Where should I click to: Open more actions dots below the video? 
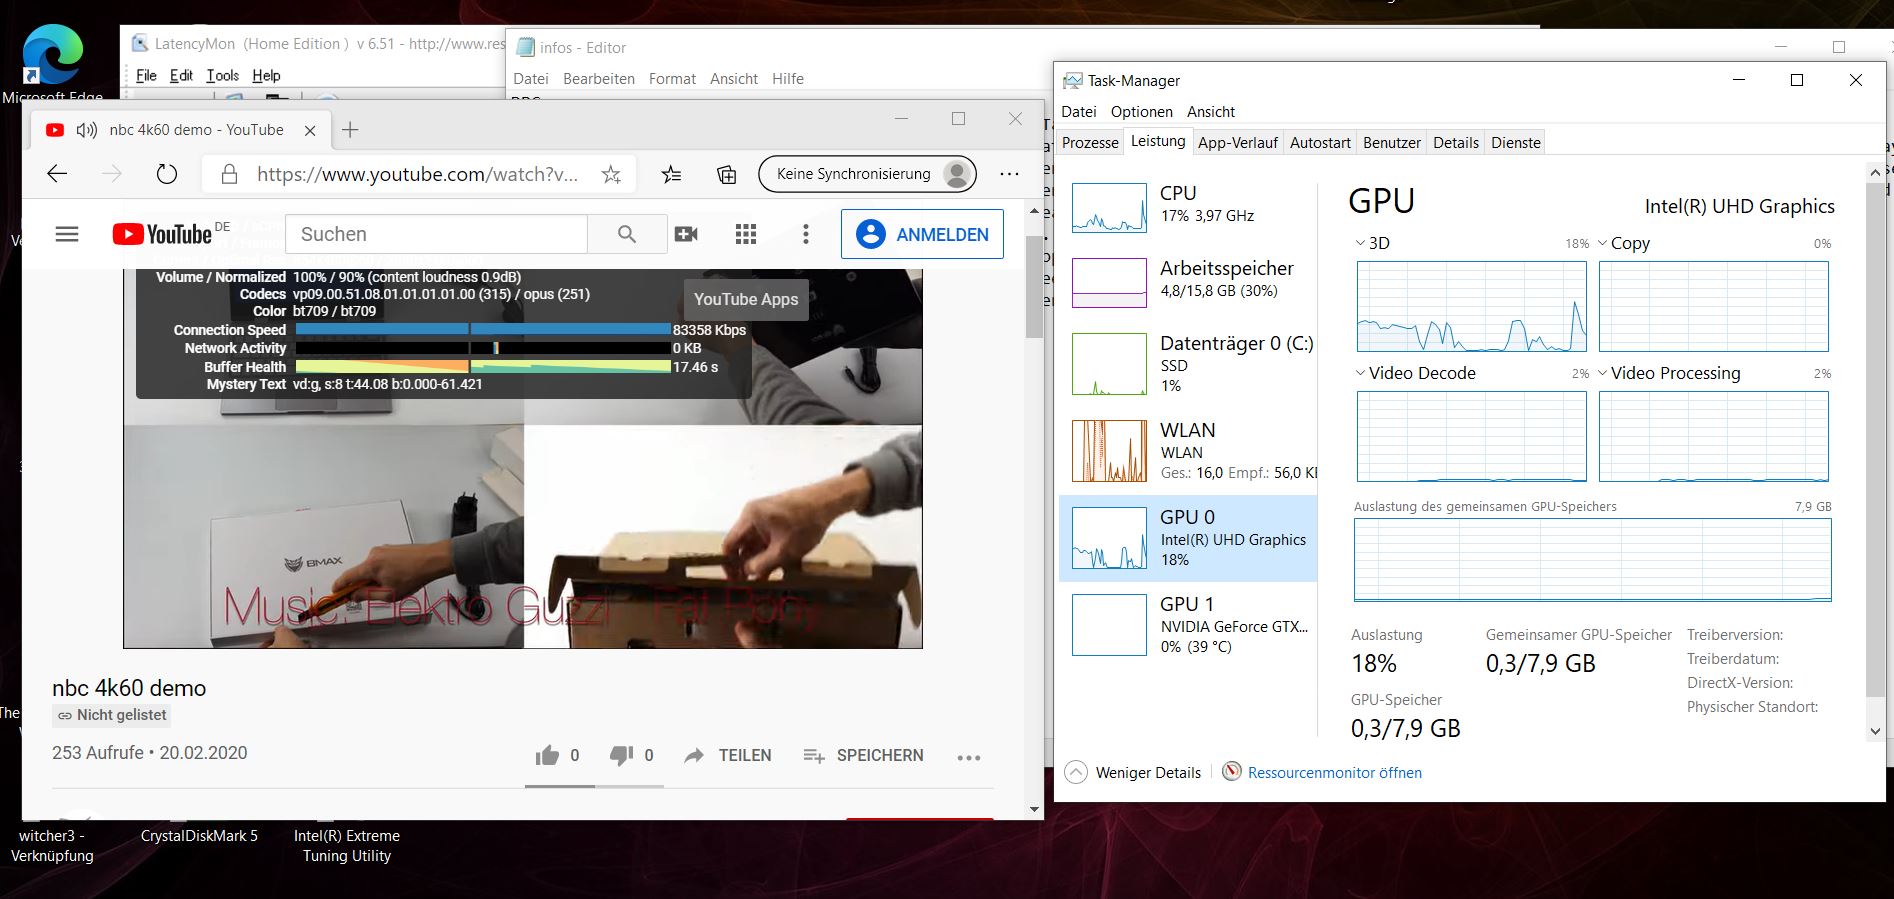969,757
